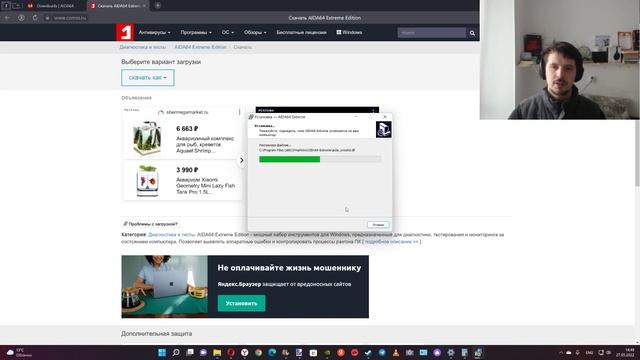Open NVIDIA app from the taskbar
The image size is (640, 360).
pyautogui.click(x=327, y=352)
